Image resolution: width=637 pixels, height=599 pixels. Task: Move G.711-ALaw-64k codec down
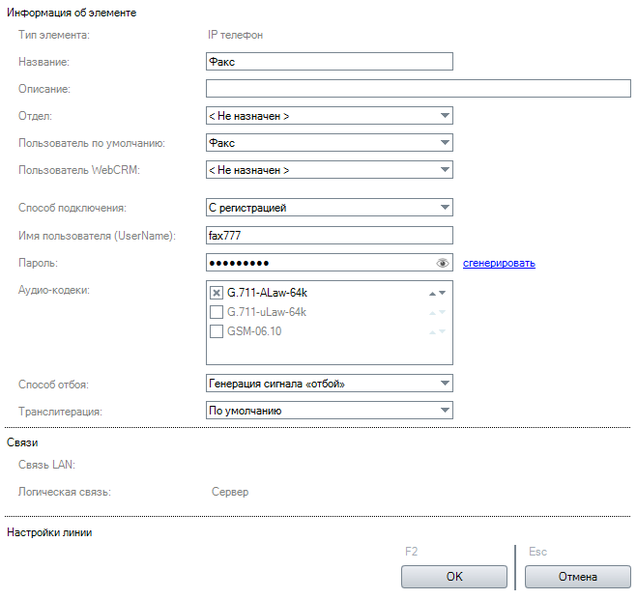442,293
